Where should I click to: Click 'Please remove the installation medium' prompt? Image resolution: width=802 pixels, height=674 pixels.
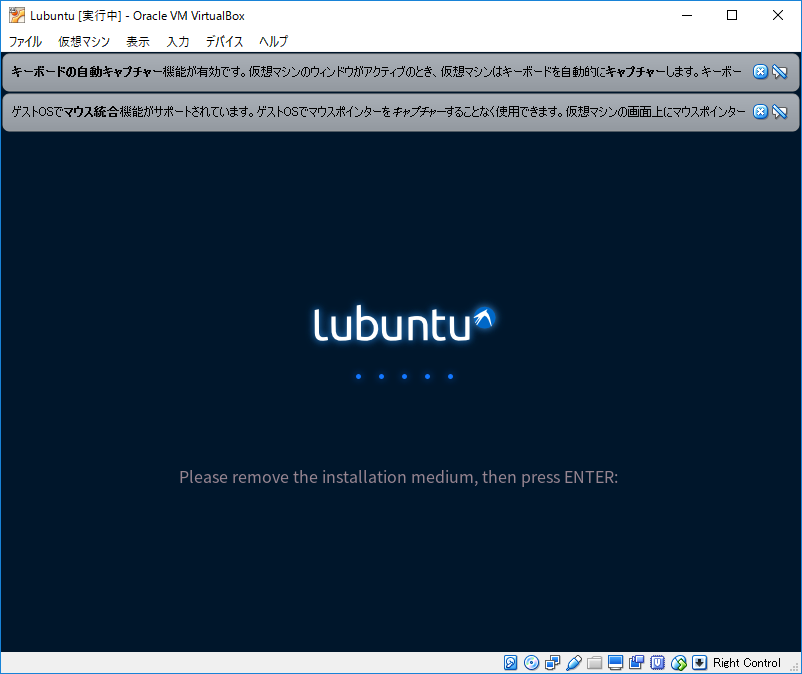point(398,477)
